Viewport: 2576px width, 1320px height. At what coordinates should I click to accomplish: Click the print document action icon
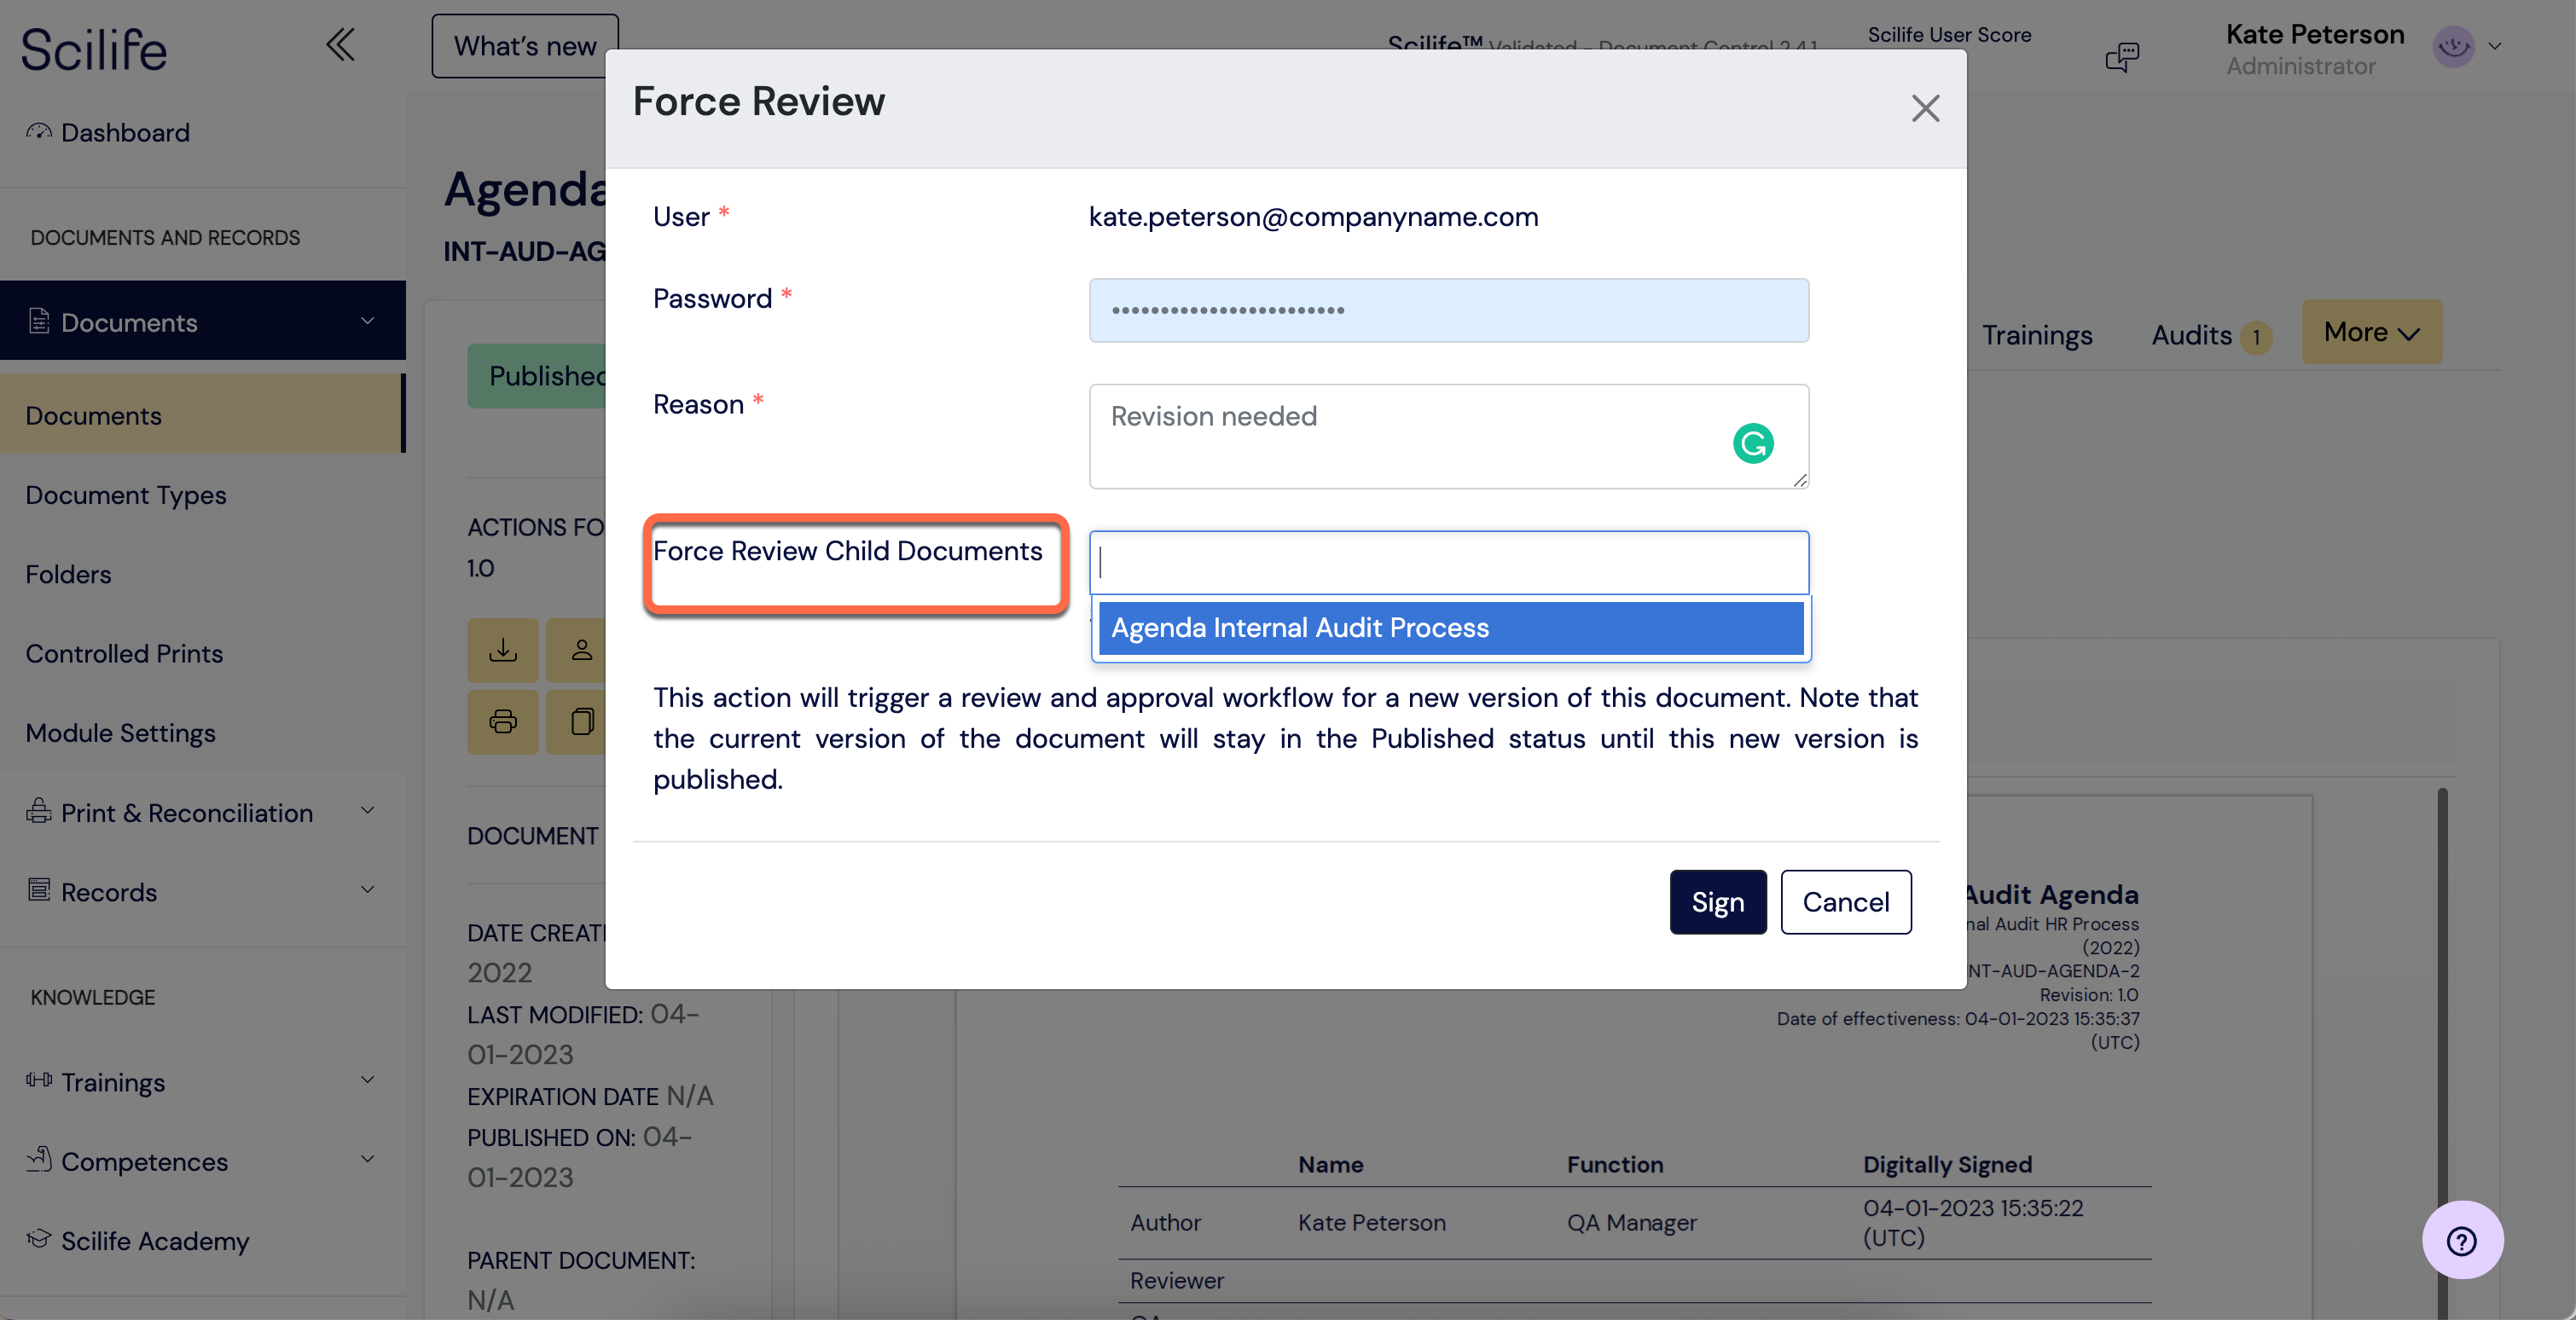(x=503, y=721)
